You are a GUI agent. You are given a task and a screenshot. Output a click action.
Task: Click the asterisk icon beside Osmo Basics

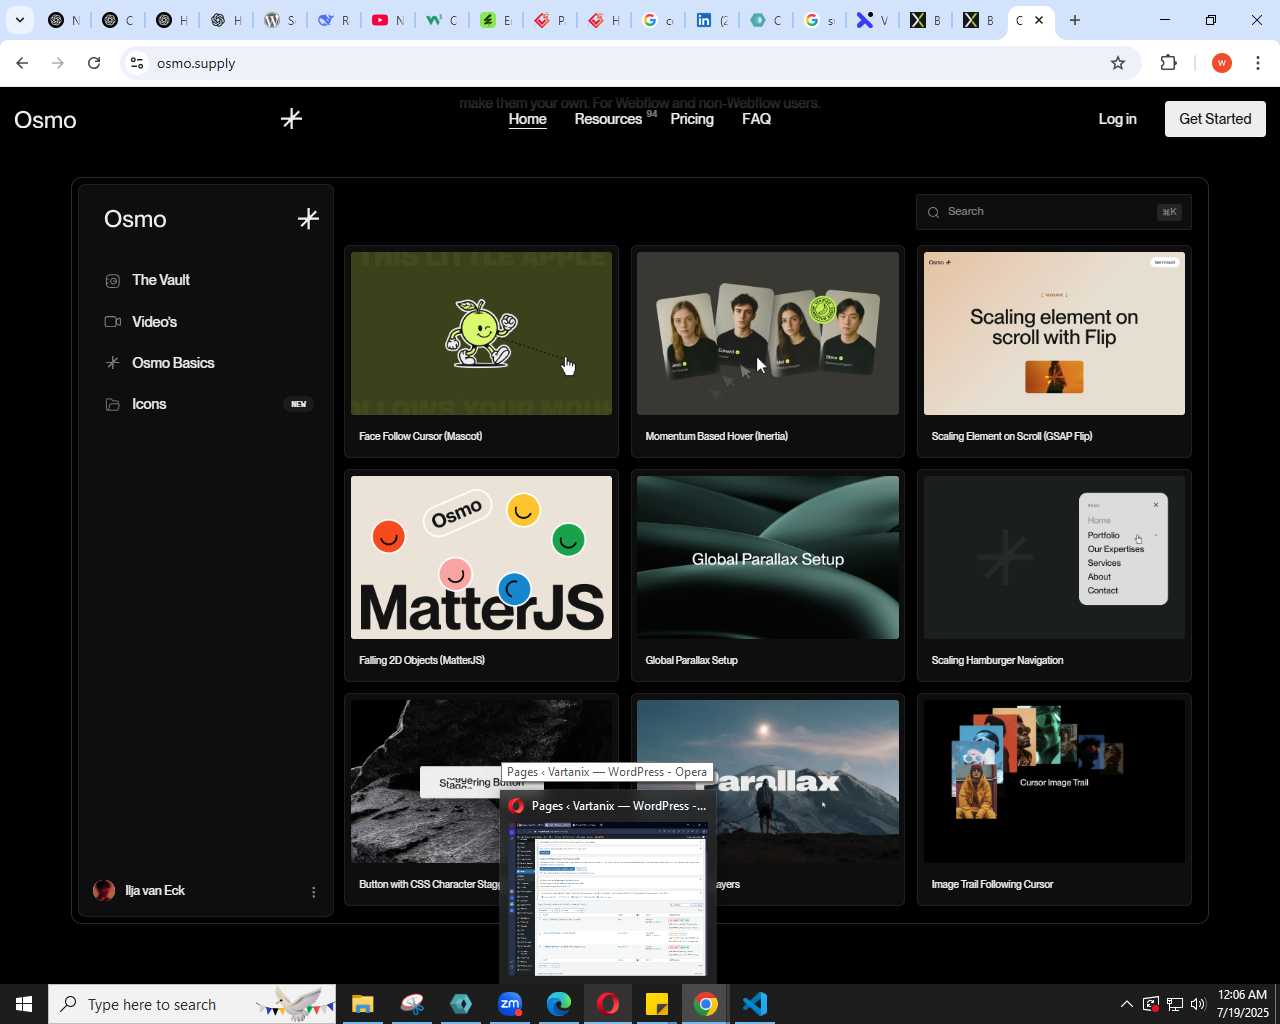click(113, 363)
